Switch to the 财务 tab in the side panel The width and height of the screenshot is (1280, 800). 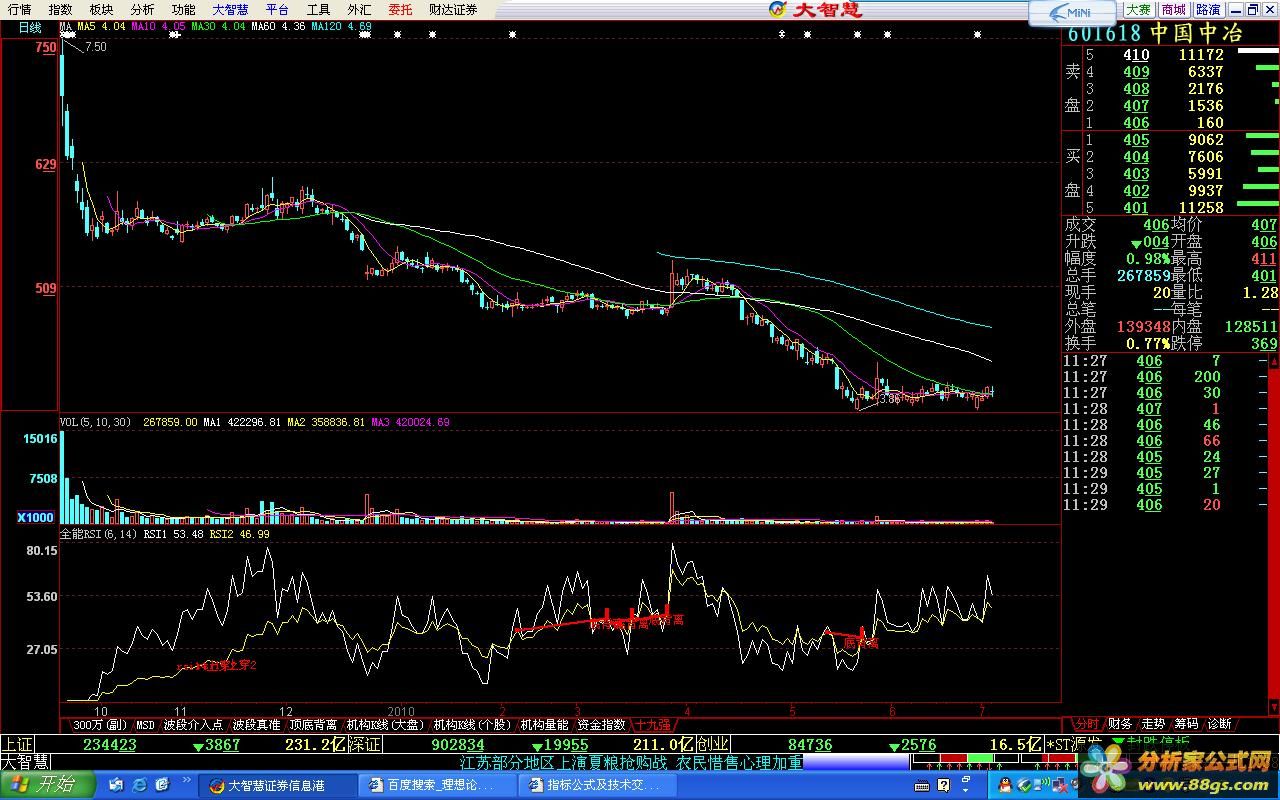click(x=1120, y=724)
